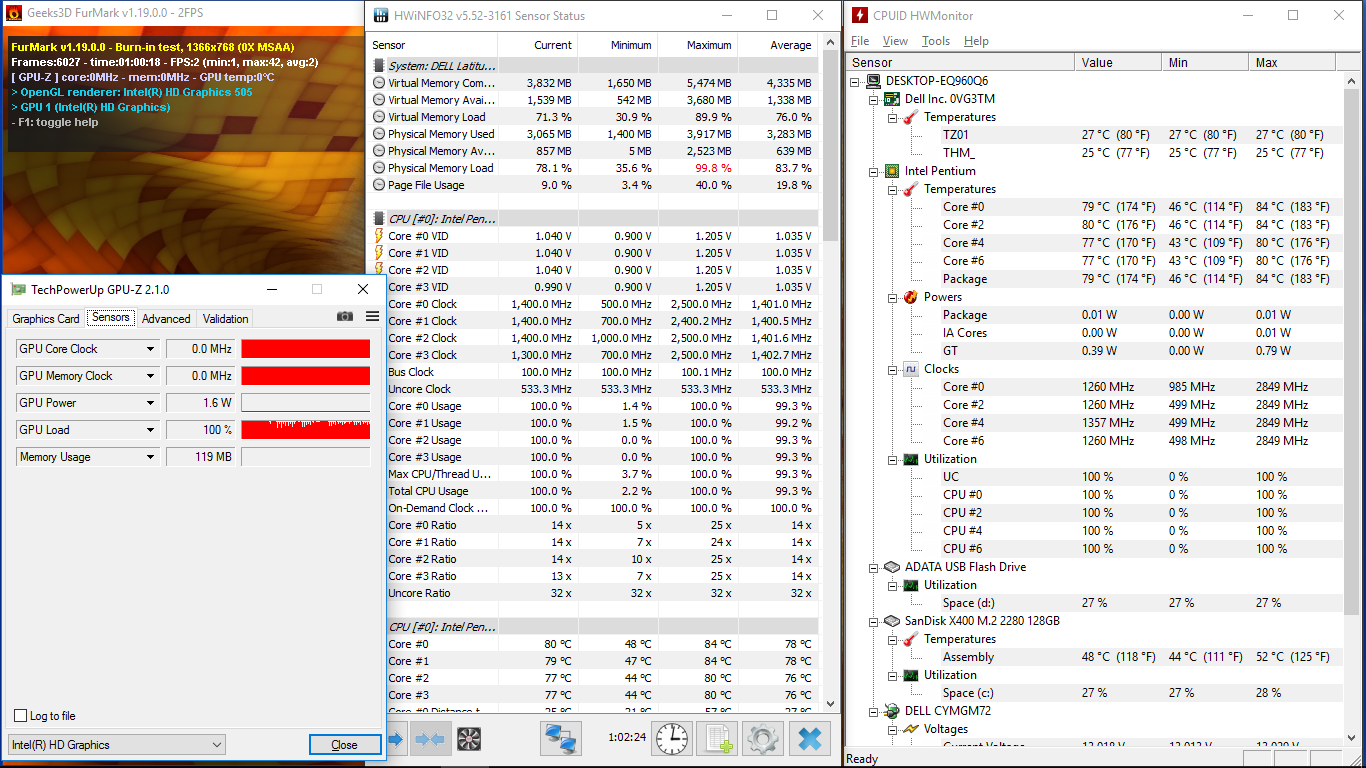
Task: Click the FurMark title bar app icon
Action: [14, 13]
